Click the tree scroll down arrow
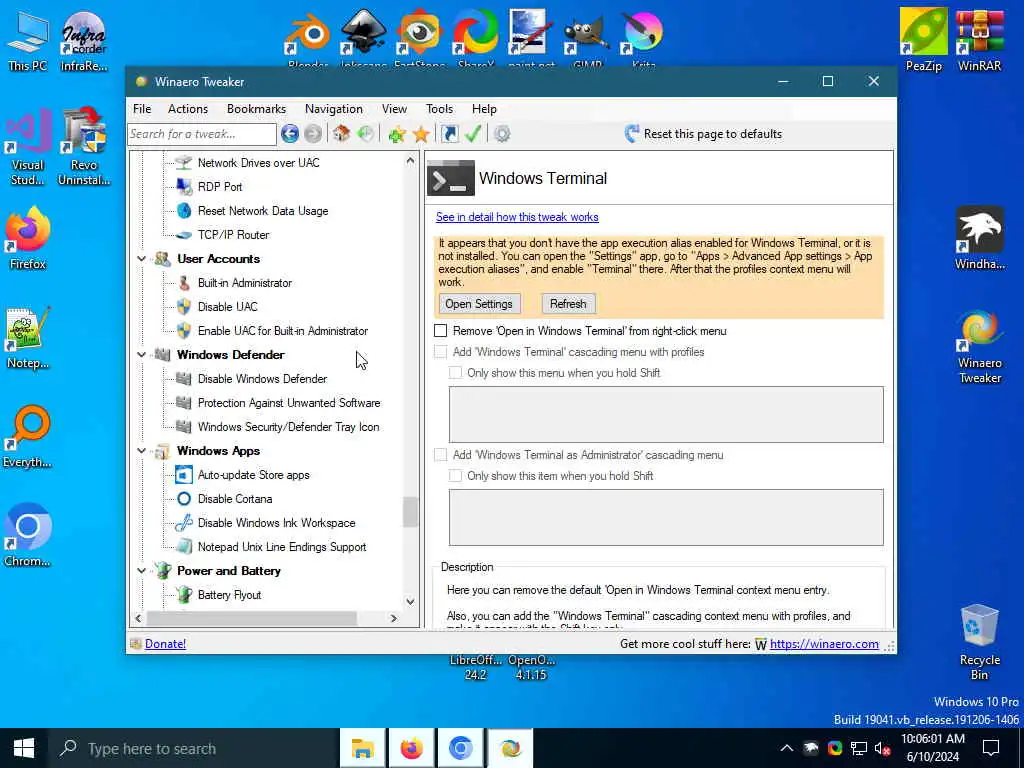Screen dimensions: 1024x768 [x=410, y=602]
